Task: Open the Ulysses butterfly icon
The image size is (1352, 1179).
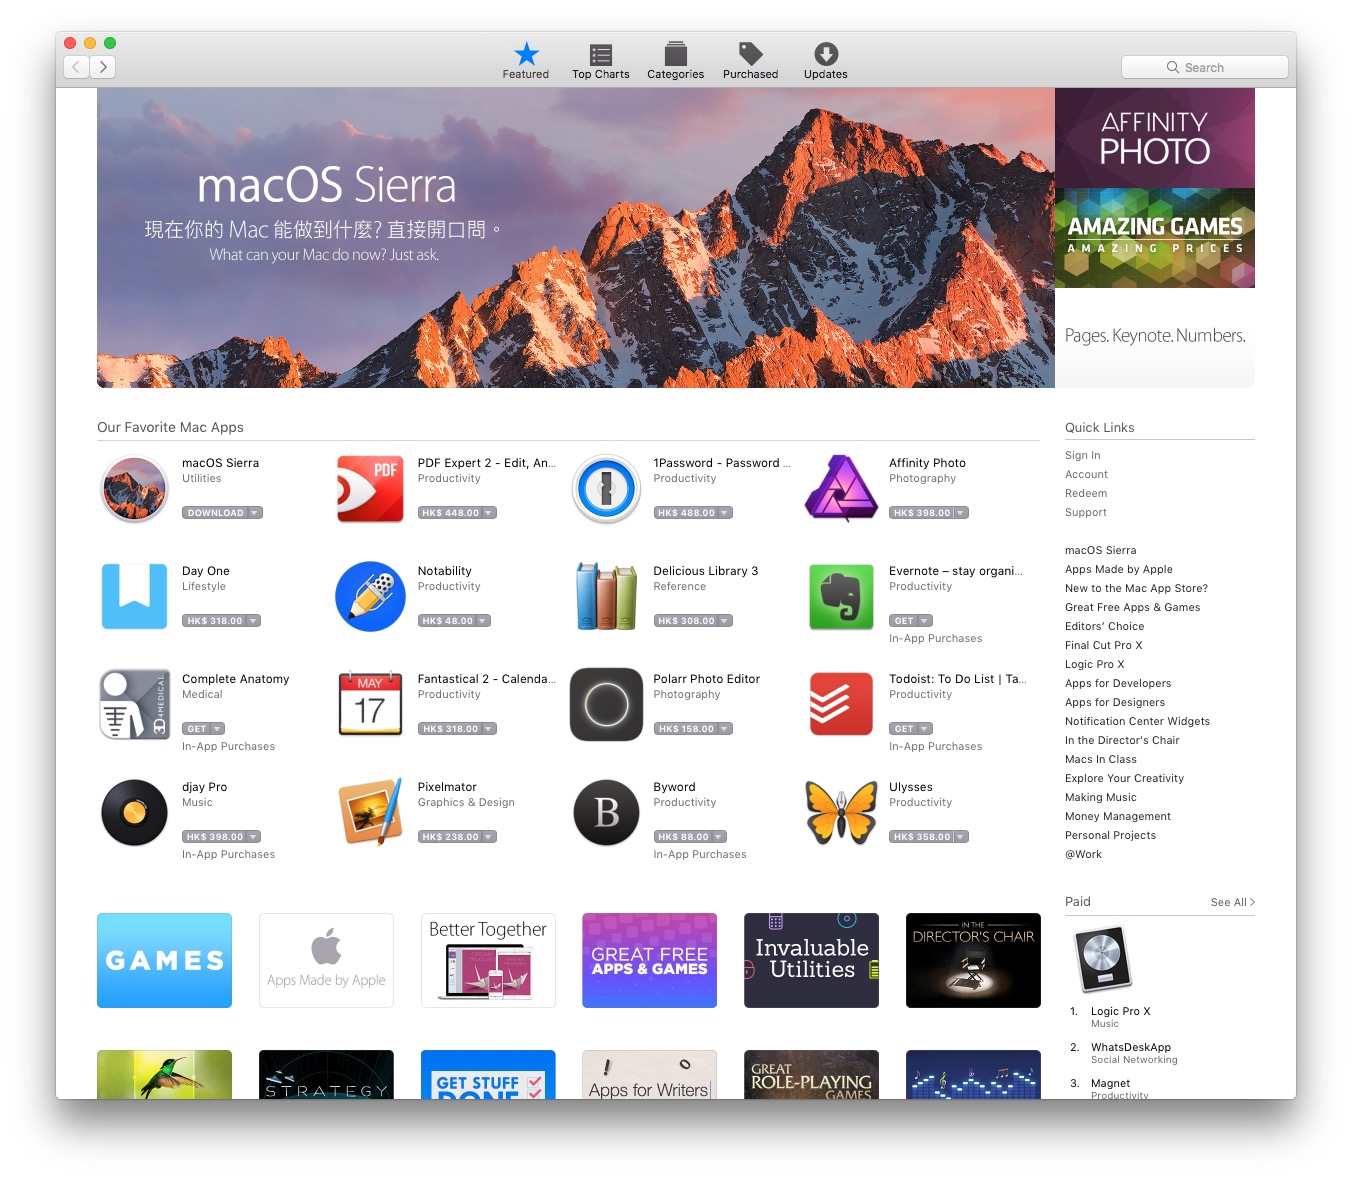Action: click(842, 813)
